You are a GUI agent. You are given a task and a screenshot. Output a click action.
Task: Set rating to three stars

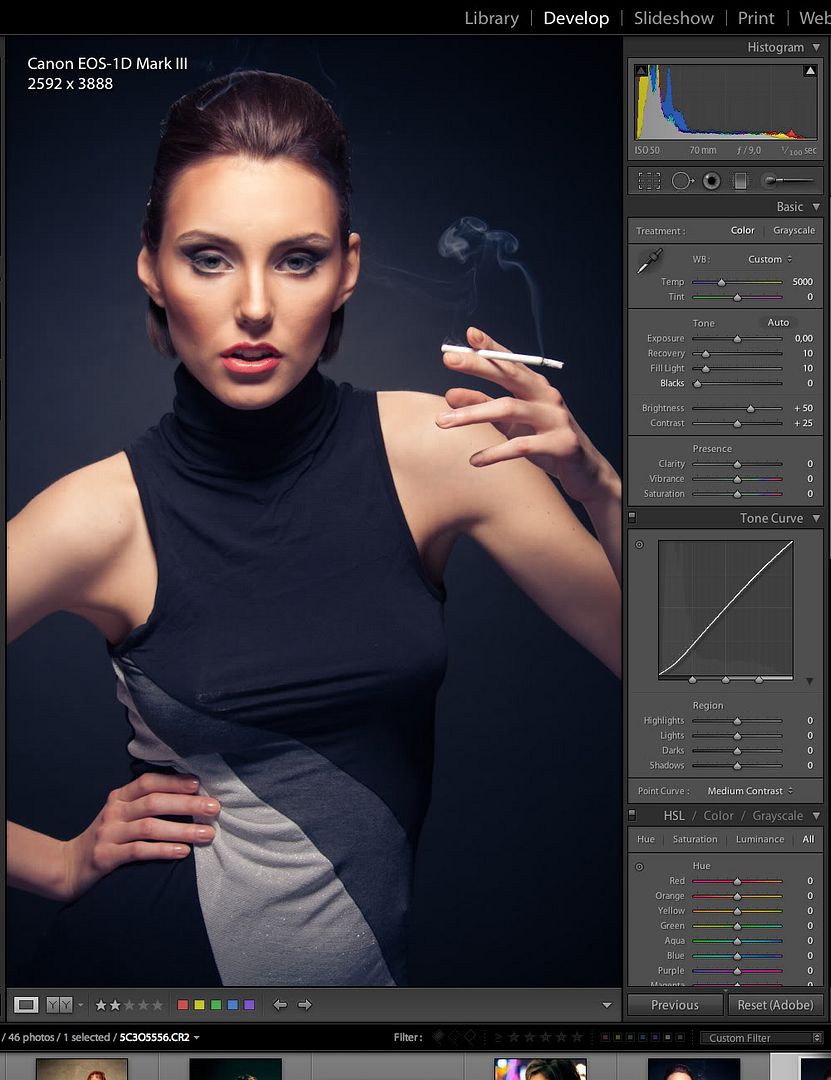pyautogui.click(x=130, y=1005)
